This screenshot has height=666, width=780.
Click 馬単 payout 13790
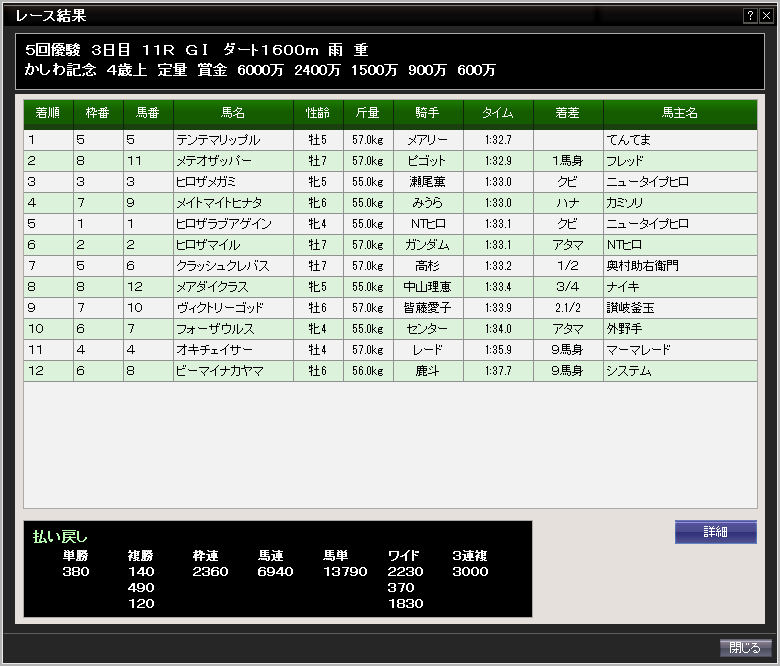click(345, 571)
